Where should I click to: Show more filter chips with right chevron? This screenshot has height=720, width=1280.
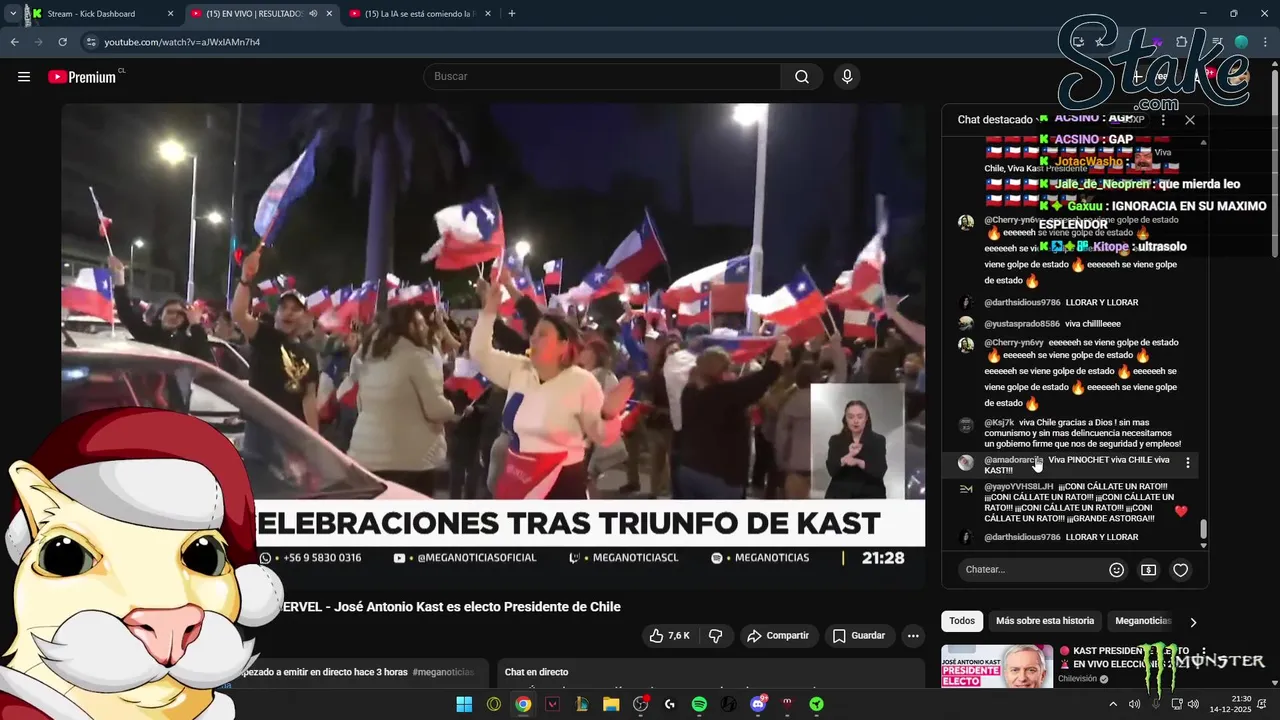[x=1193, y=622]
